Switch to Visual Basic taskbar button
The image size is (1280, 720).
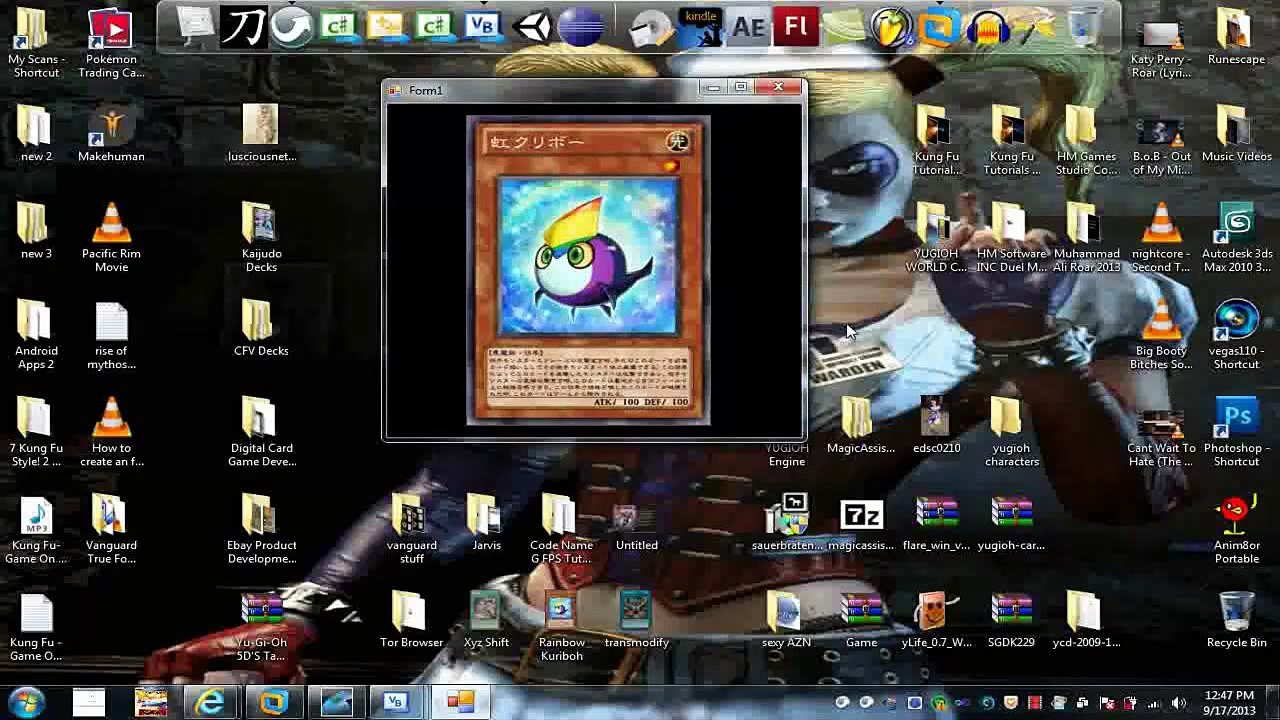click(396, 702)
